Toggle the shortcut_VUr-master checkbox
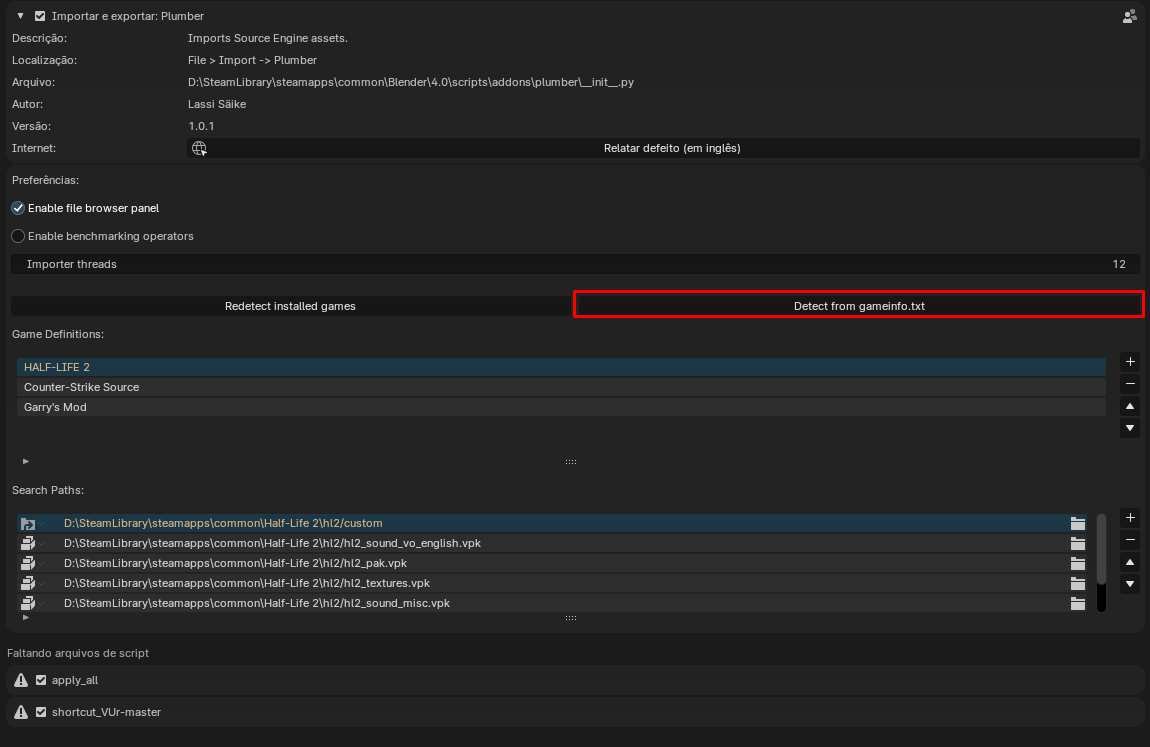 pos(41,712)
